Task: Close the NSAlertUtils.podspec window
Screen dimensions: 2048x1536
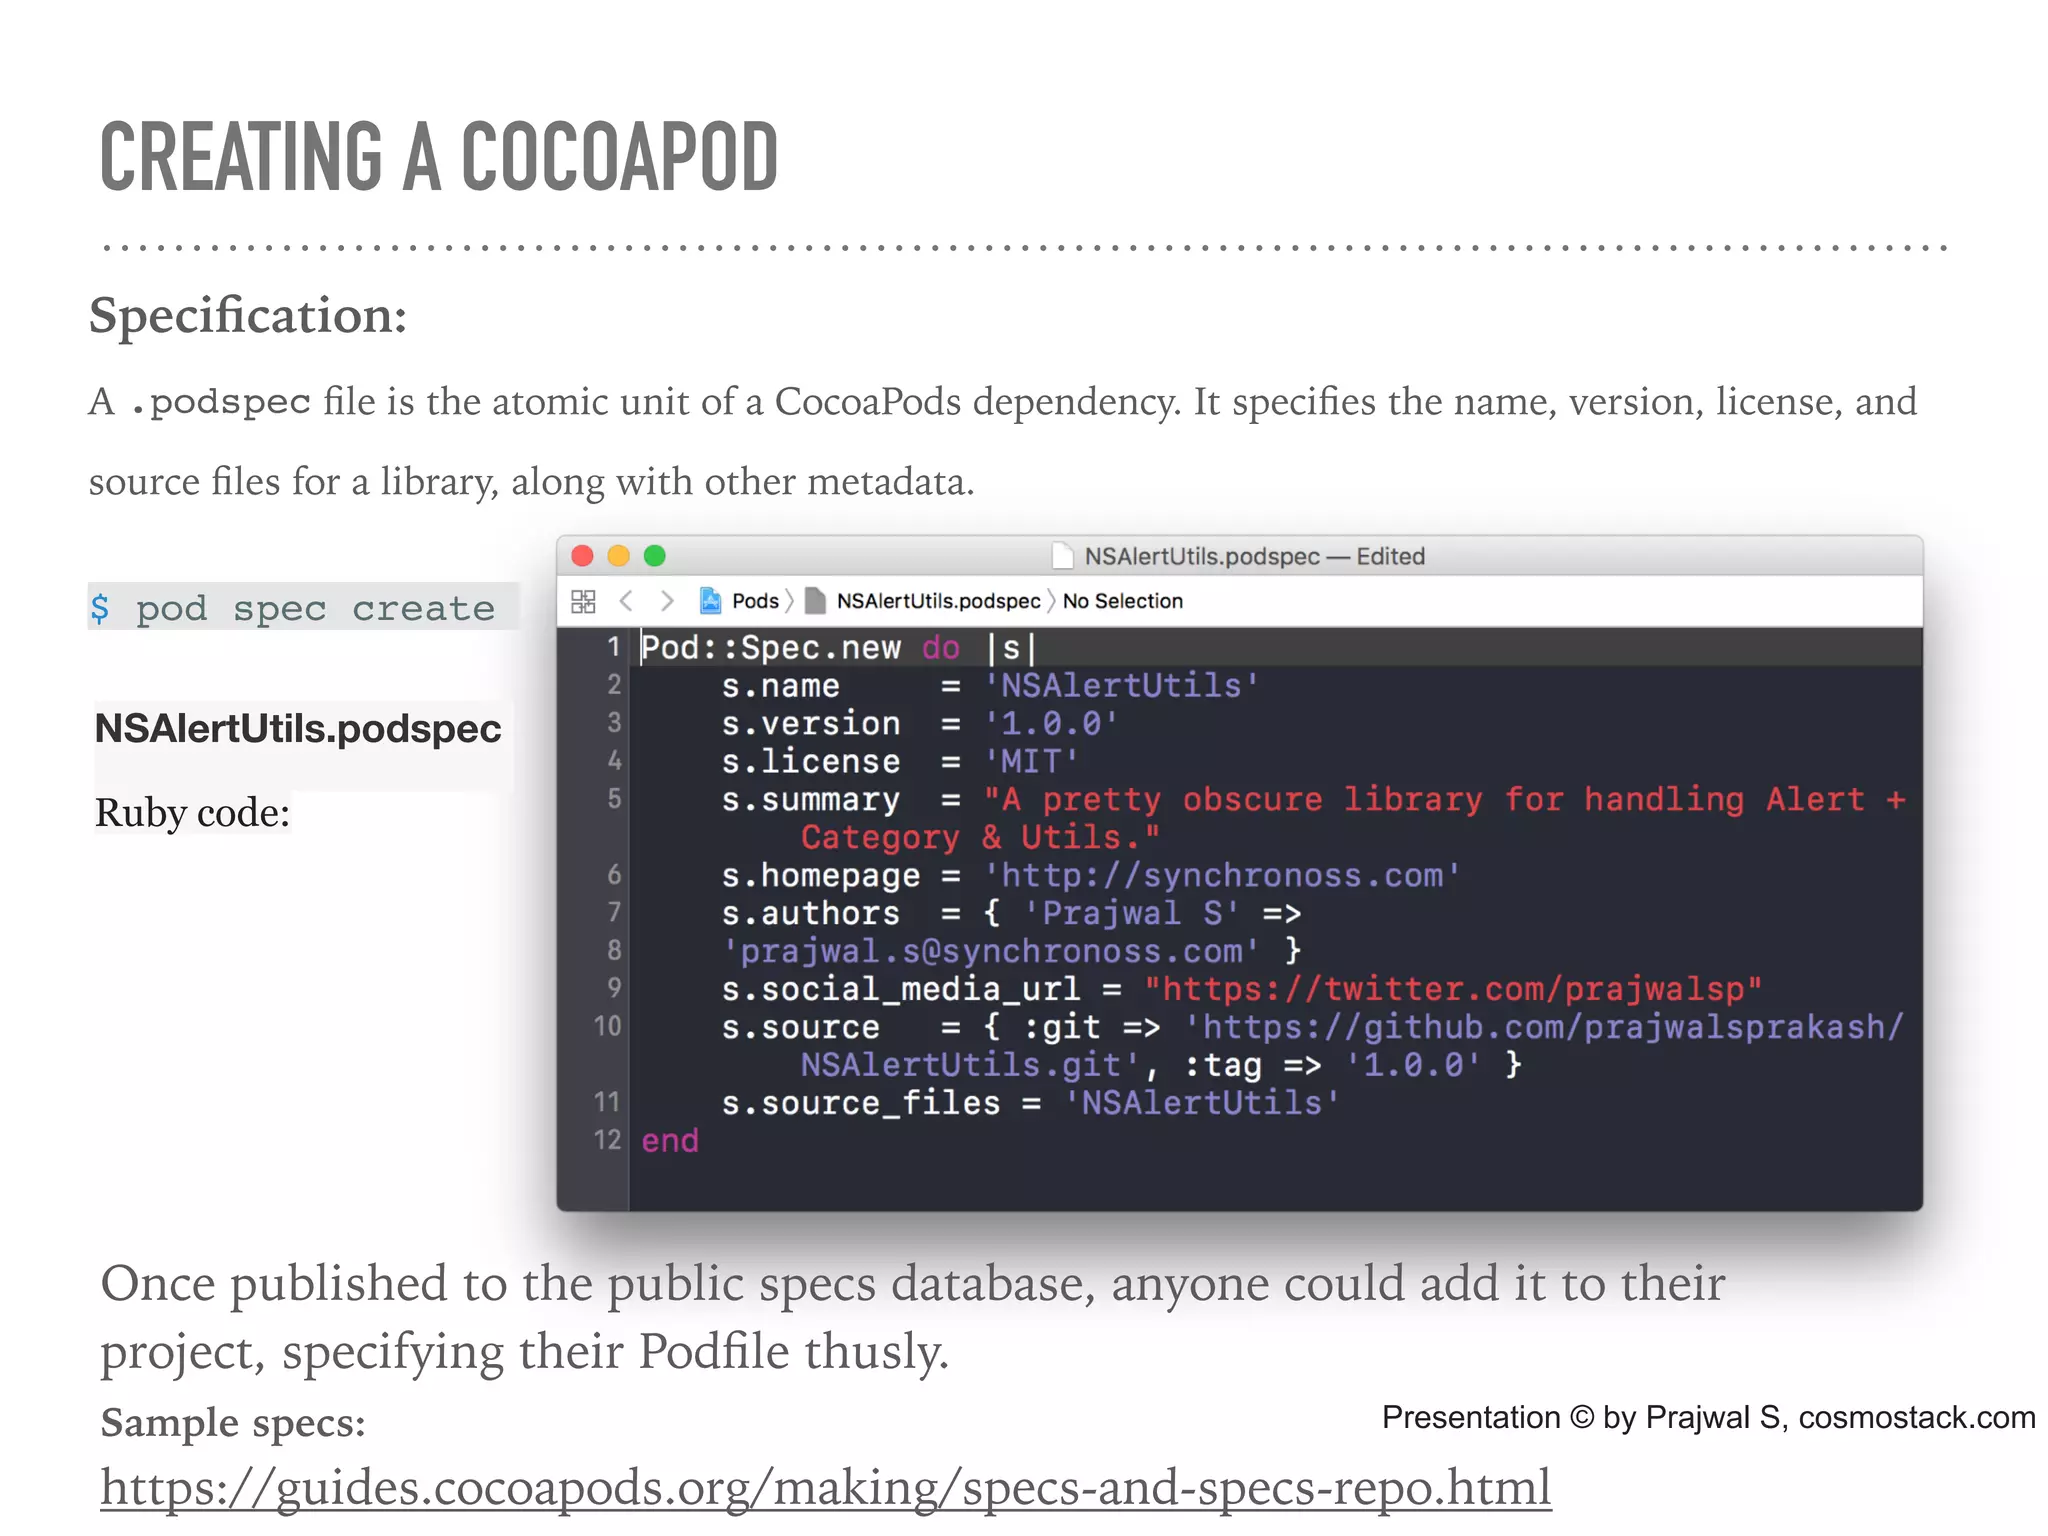Action: point(582,556)
